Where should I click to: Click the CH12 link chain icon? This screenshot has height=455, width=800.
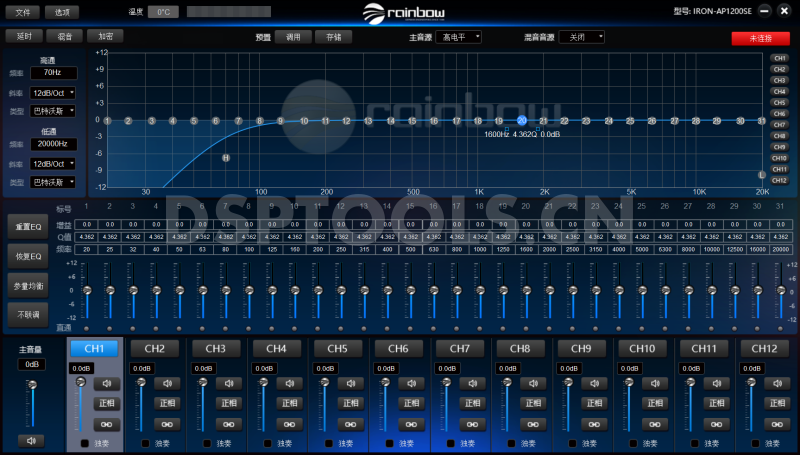click(x=777, y=424)
